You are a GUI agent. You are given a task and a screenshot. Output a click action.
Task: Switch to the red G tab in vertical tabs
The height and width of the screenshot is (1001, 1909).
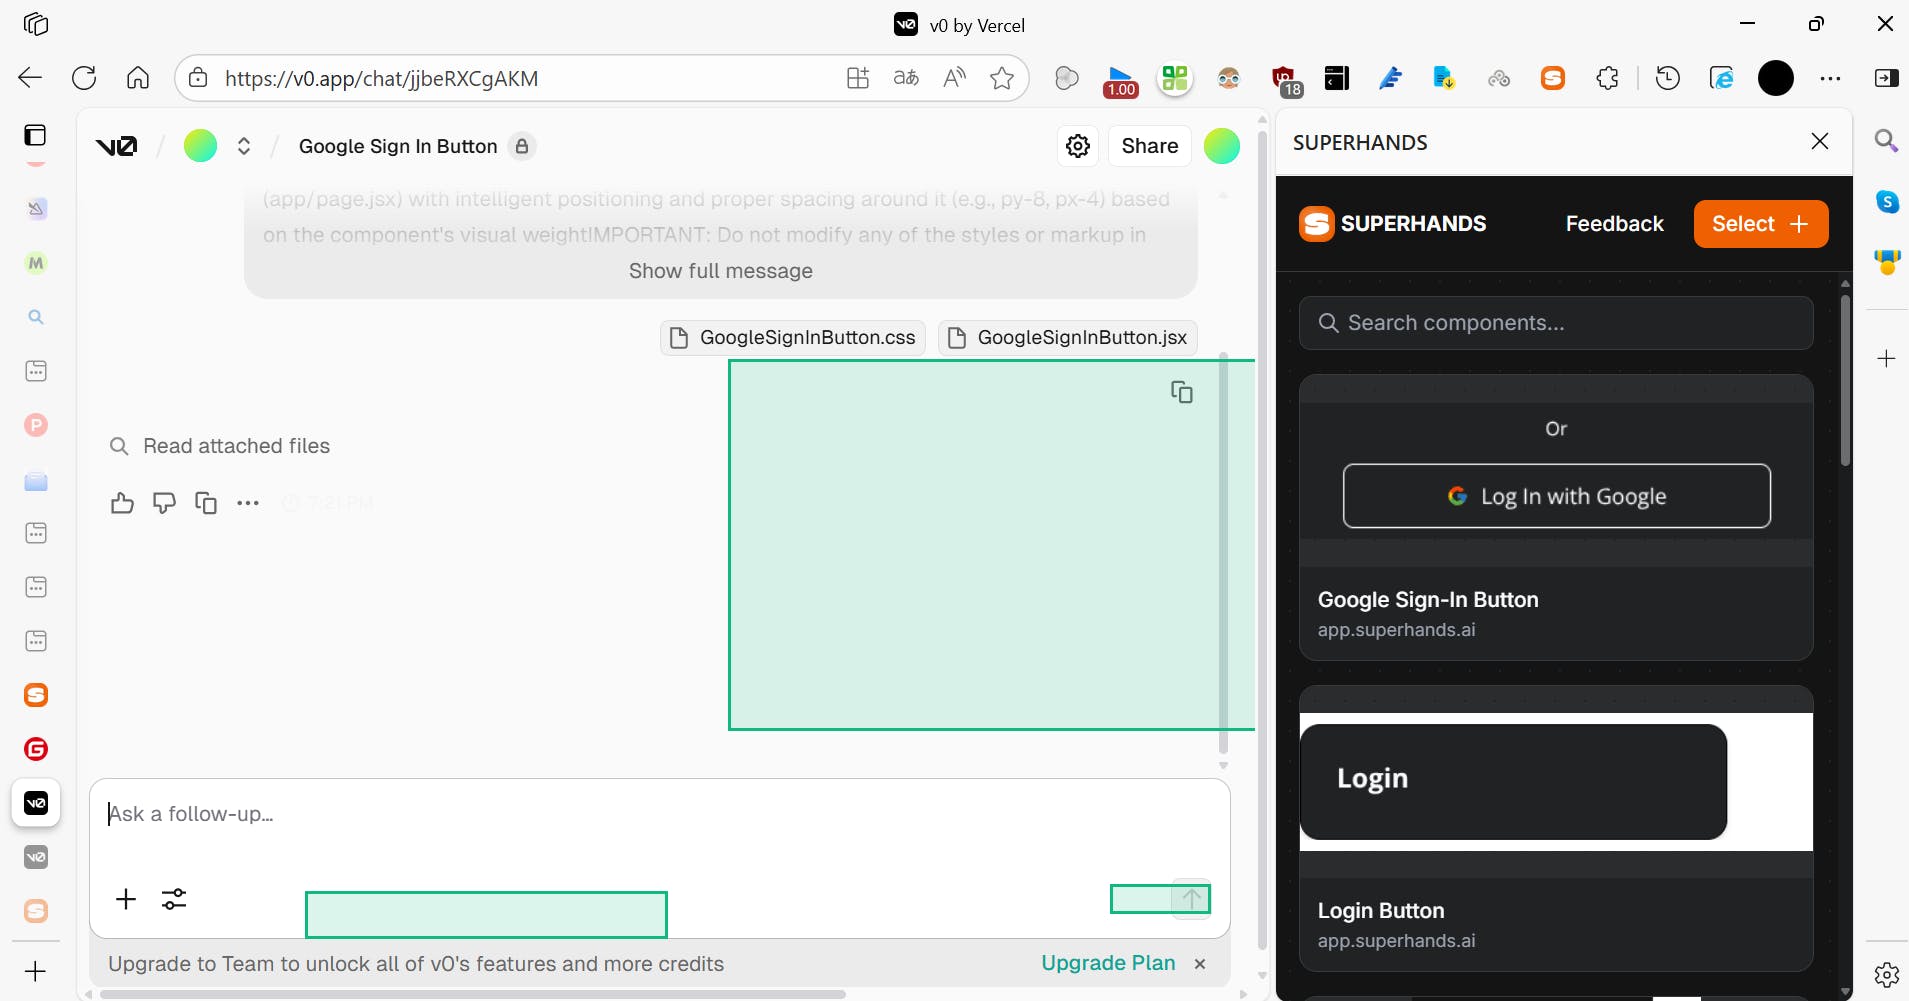coord(36,749)
